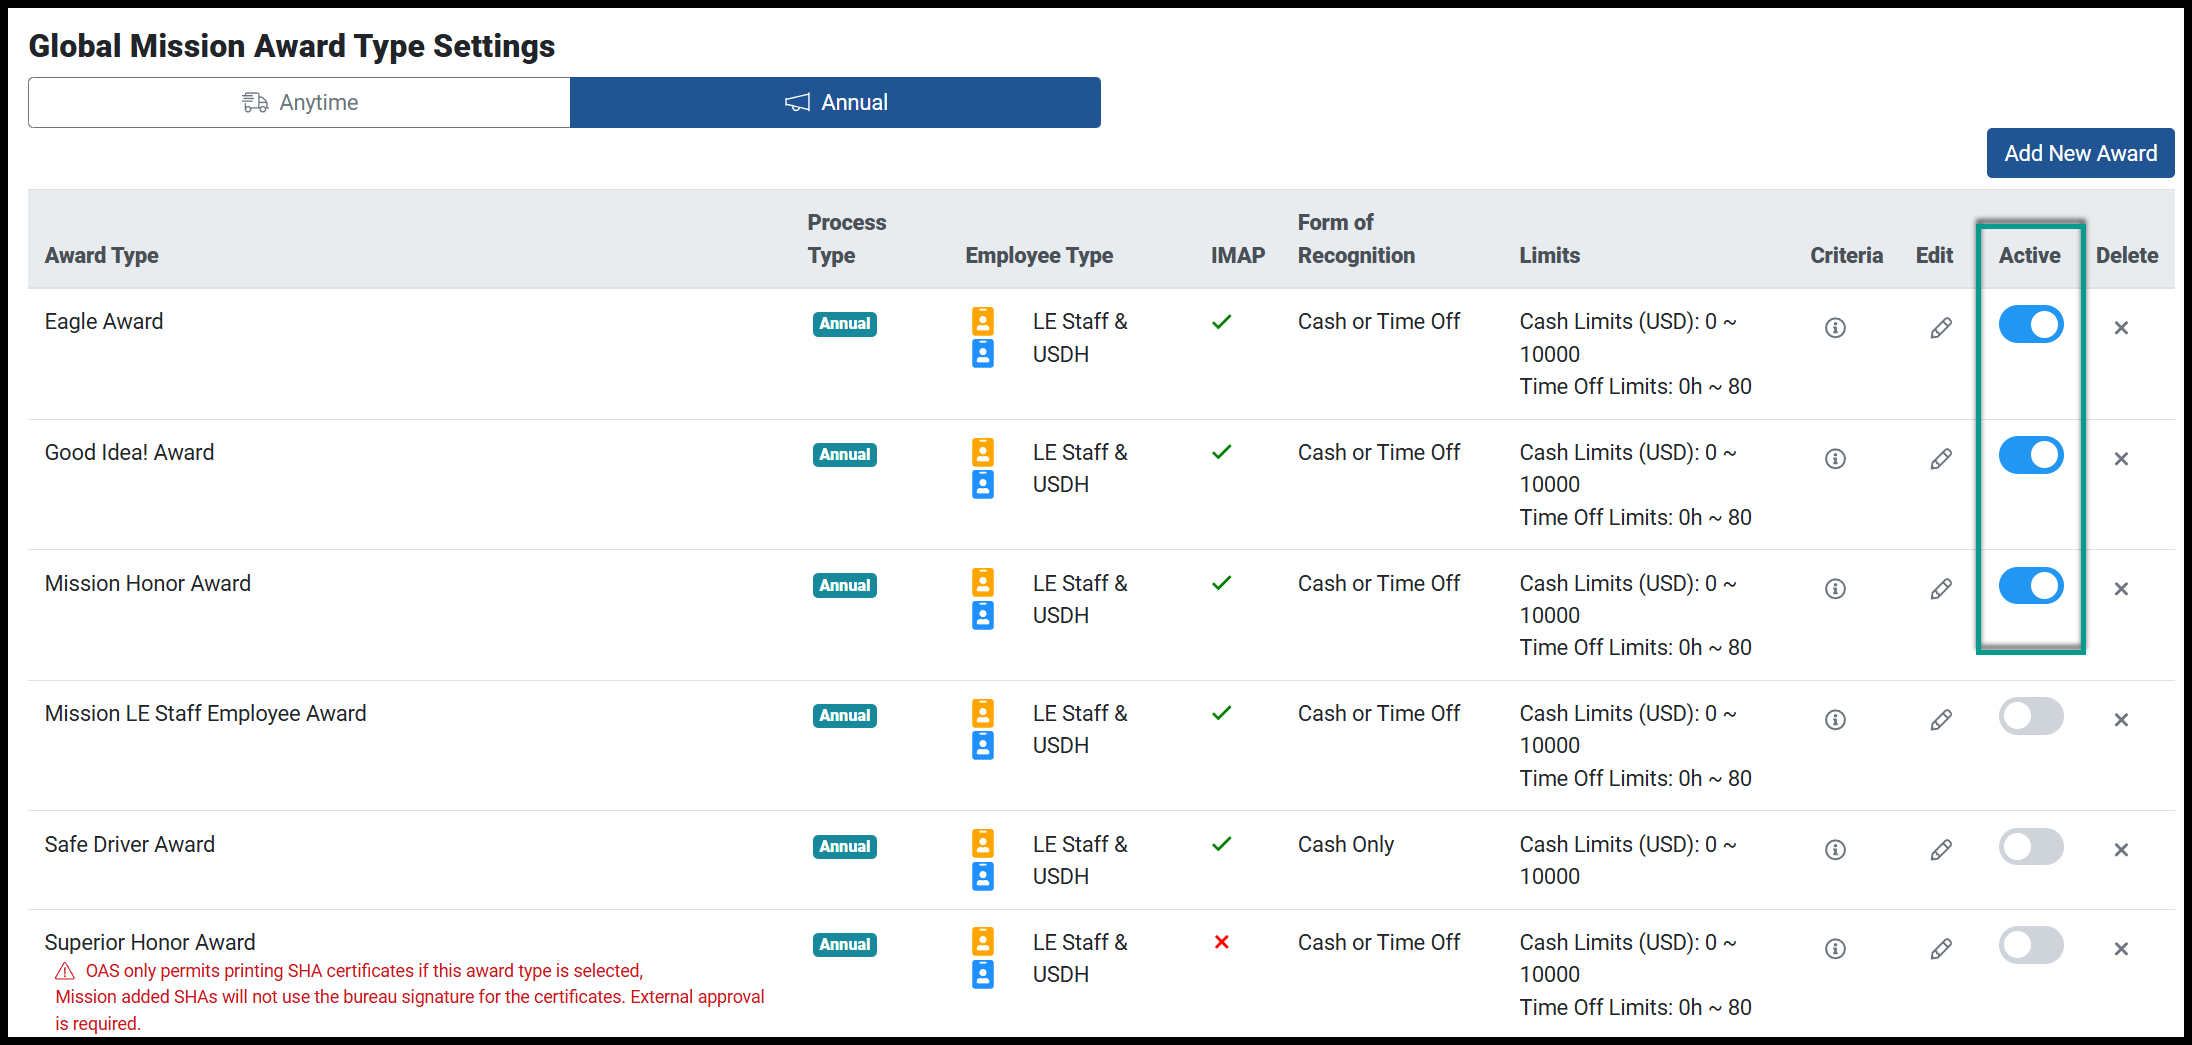Click the Criteria column header

click(x=1846, y=255)
